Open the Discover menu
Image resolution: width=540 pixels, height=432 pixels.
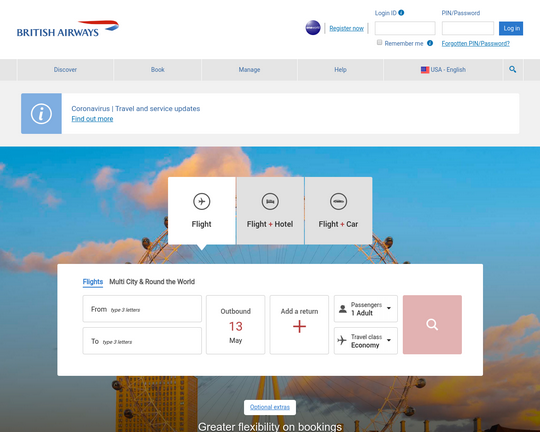click(x=65, y=70)
